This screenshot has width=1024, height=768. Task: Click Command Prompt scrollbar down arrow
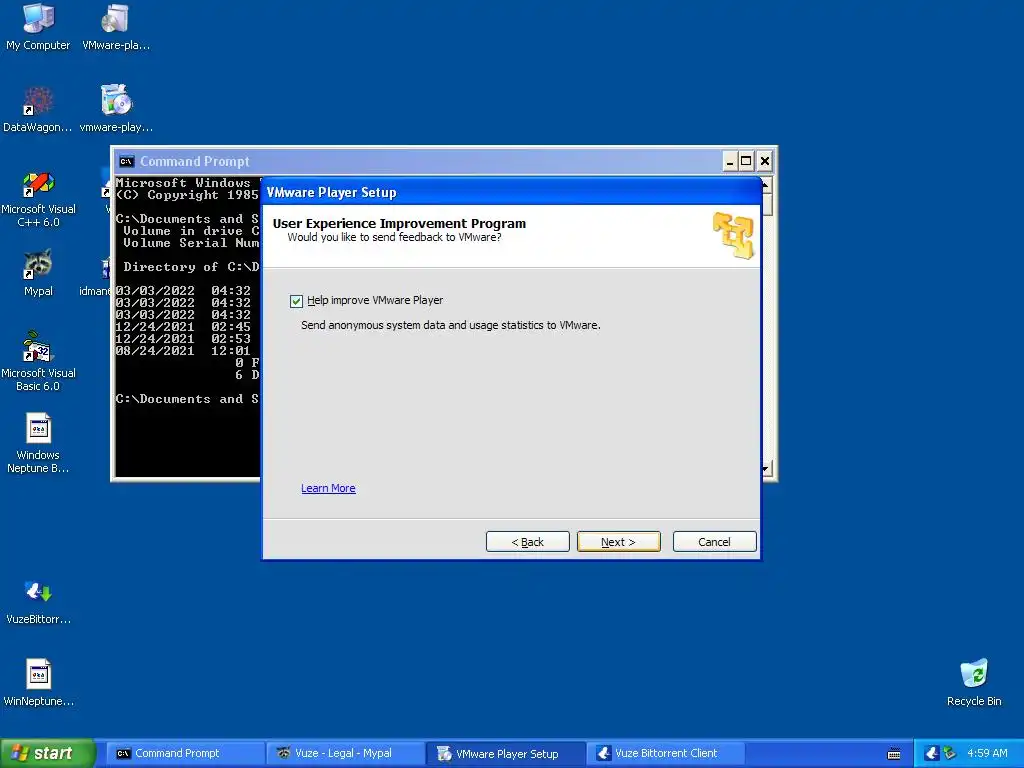tap(767, 469)
